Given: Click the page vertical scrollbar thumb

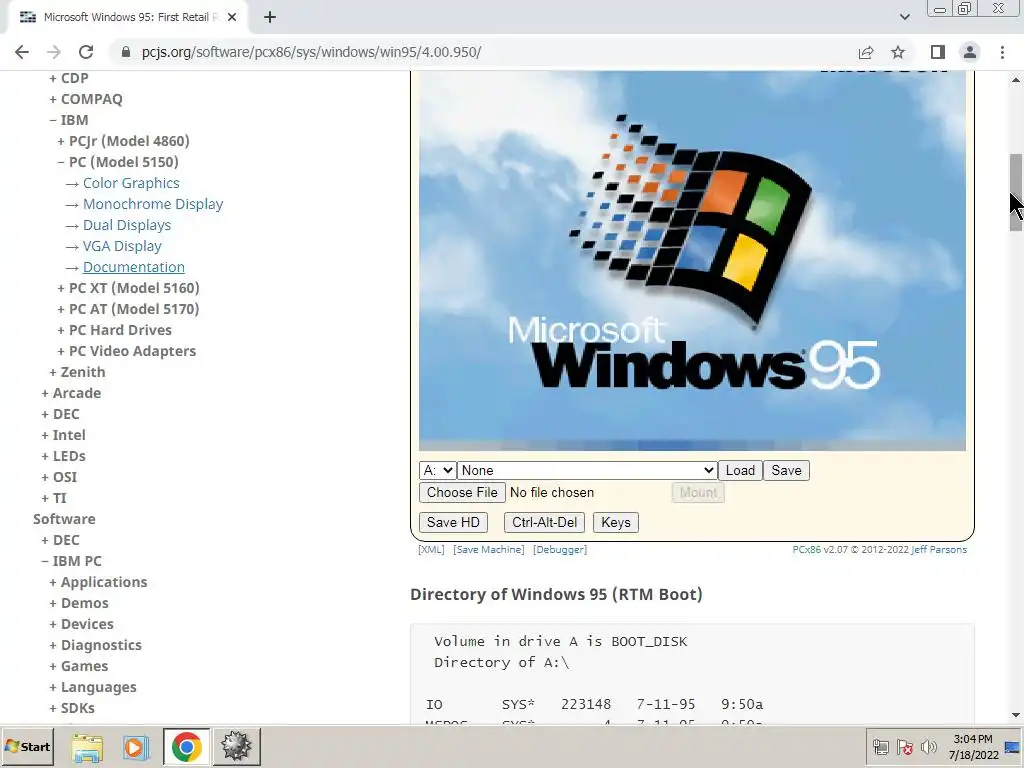Looking at the screenshot, I should click(1016, 193).
